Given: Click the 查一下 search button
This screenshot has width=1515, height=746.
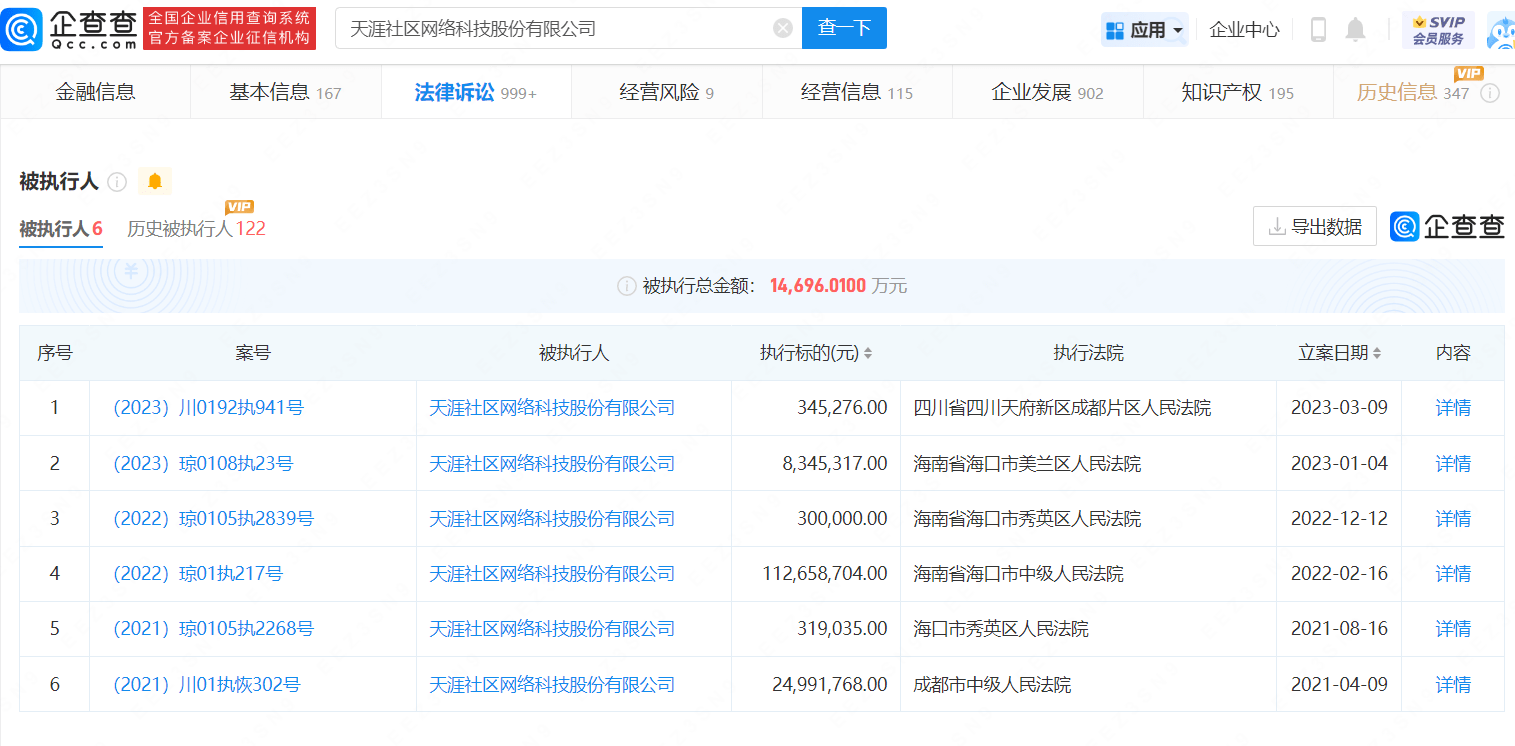Looking at the screenshot, I should coord(844,27).
